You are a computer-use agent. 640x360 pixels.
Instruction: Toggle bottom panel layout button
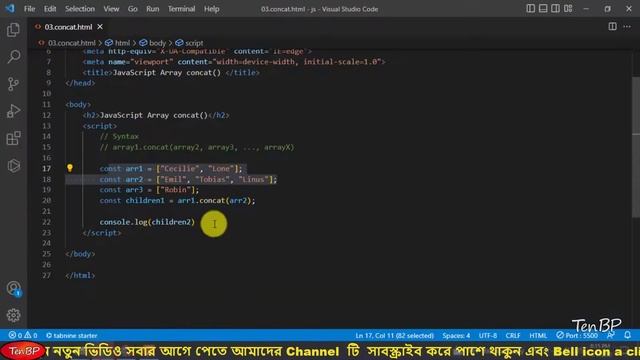tap(543, 9)
